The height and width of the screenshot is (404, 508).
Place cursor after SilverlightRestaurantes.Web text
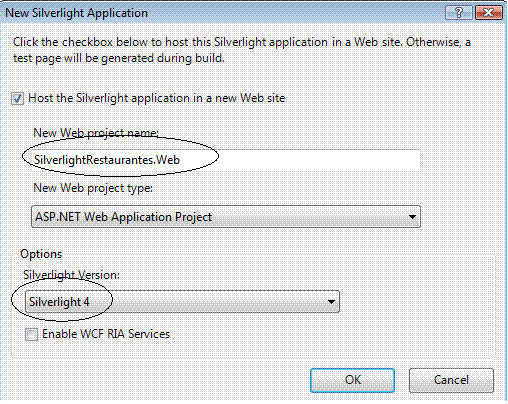(x=181, y=160)
